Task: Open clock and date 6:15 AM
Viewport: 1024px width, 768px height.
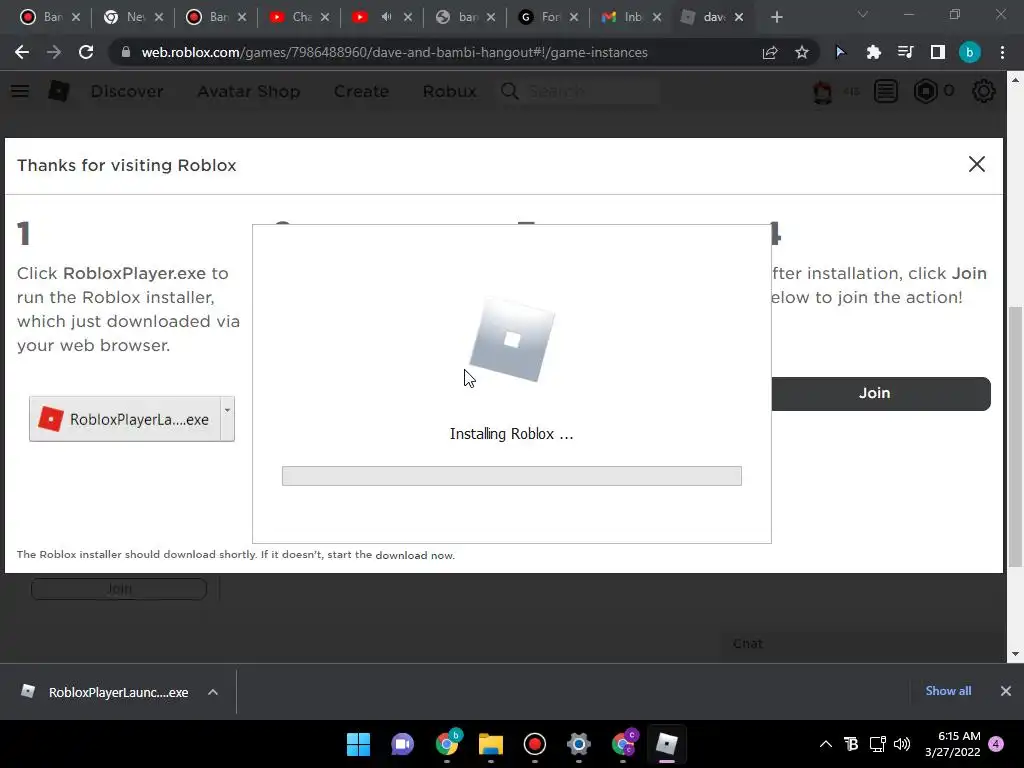Action: [x=953, y=744]
